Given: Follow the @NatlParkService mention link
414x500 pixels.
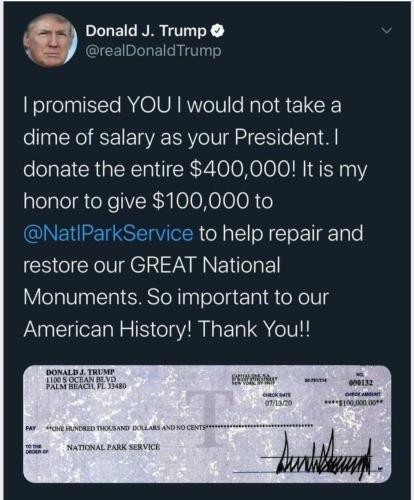Looking at the screenshot, I should coord(108,233).
